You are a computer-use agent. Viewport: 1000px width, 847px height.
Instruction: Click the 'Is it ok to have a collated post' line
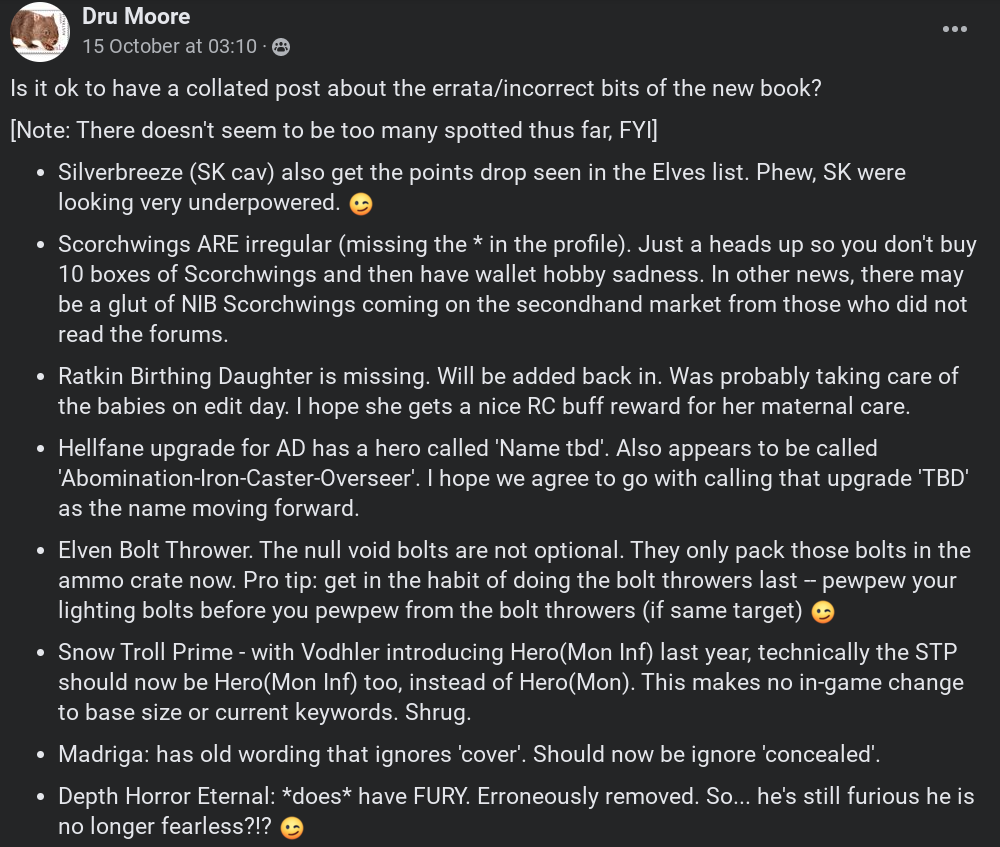click(416, 88)
